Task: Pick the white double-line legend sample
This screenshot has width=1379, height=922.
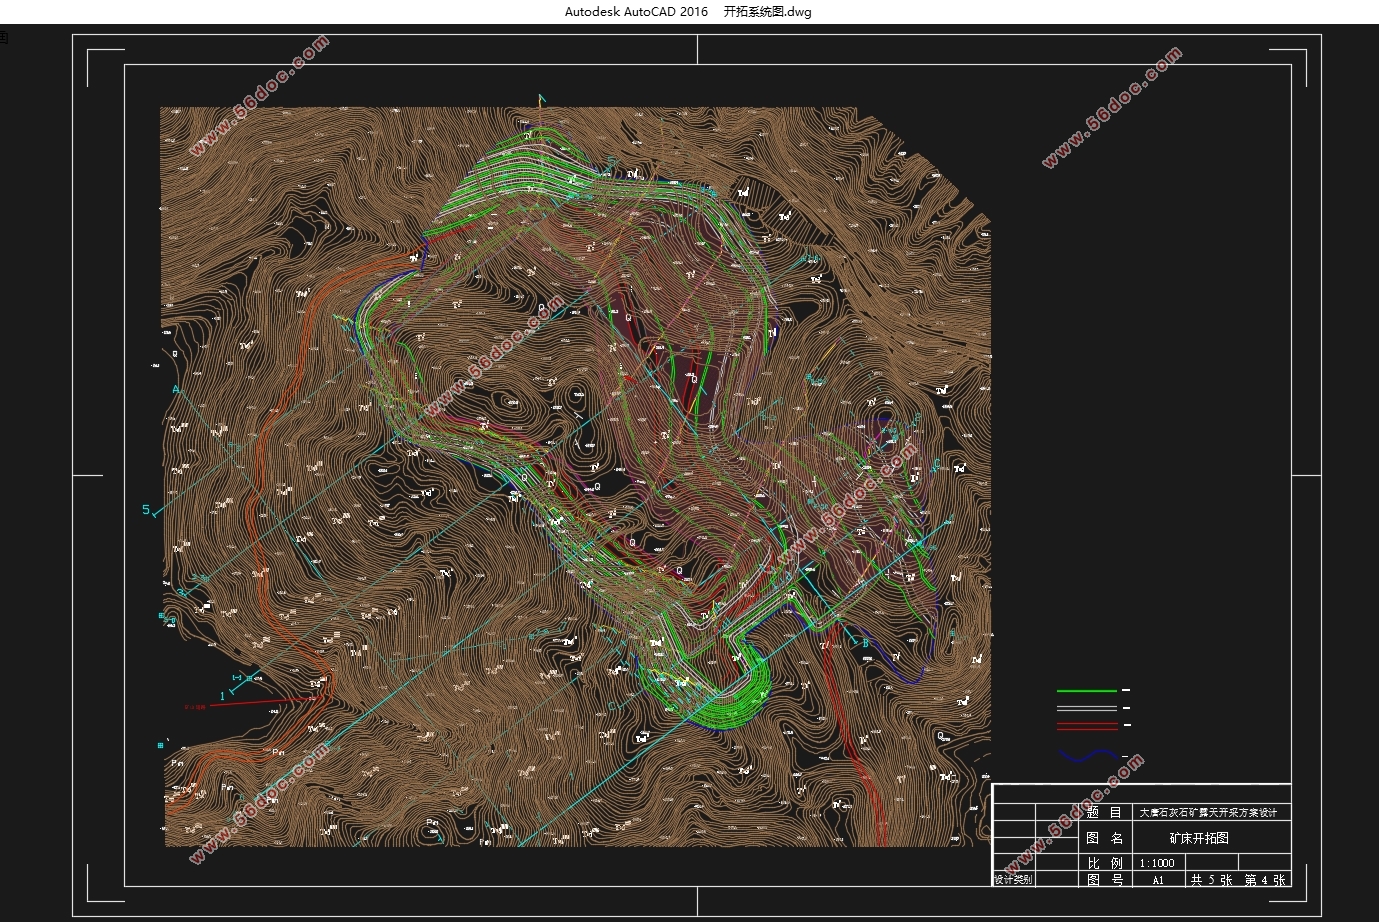Action: click(1087, 707)
